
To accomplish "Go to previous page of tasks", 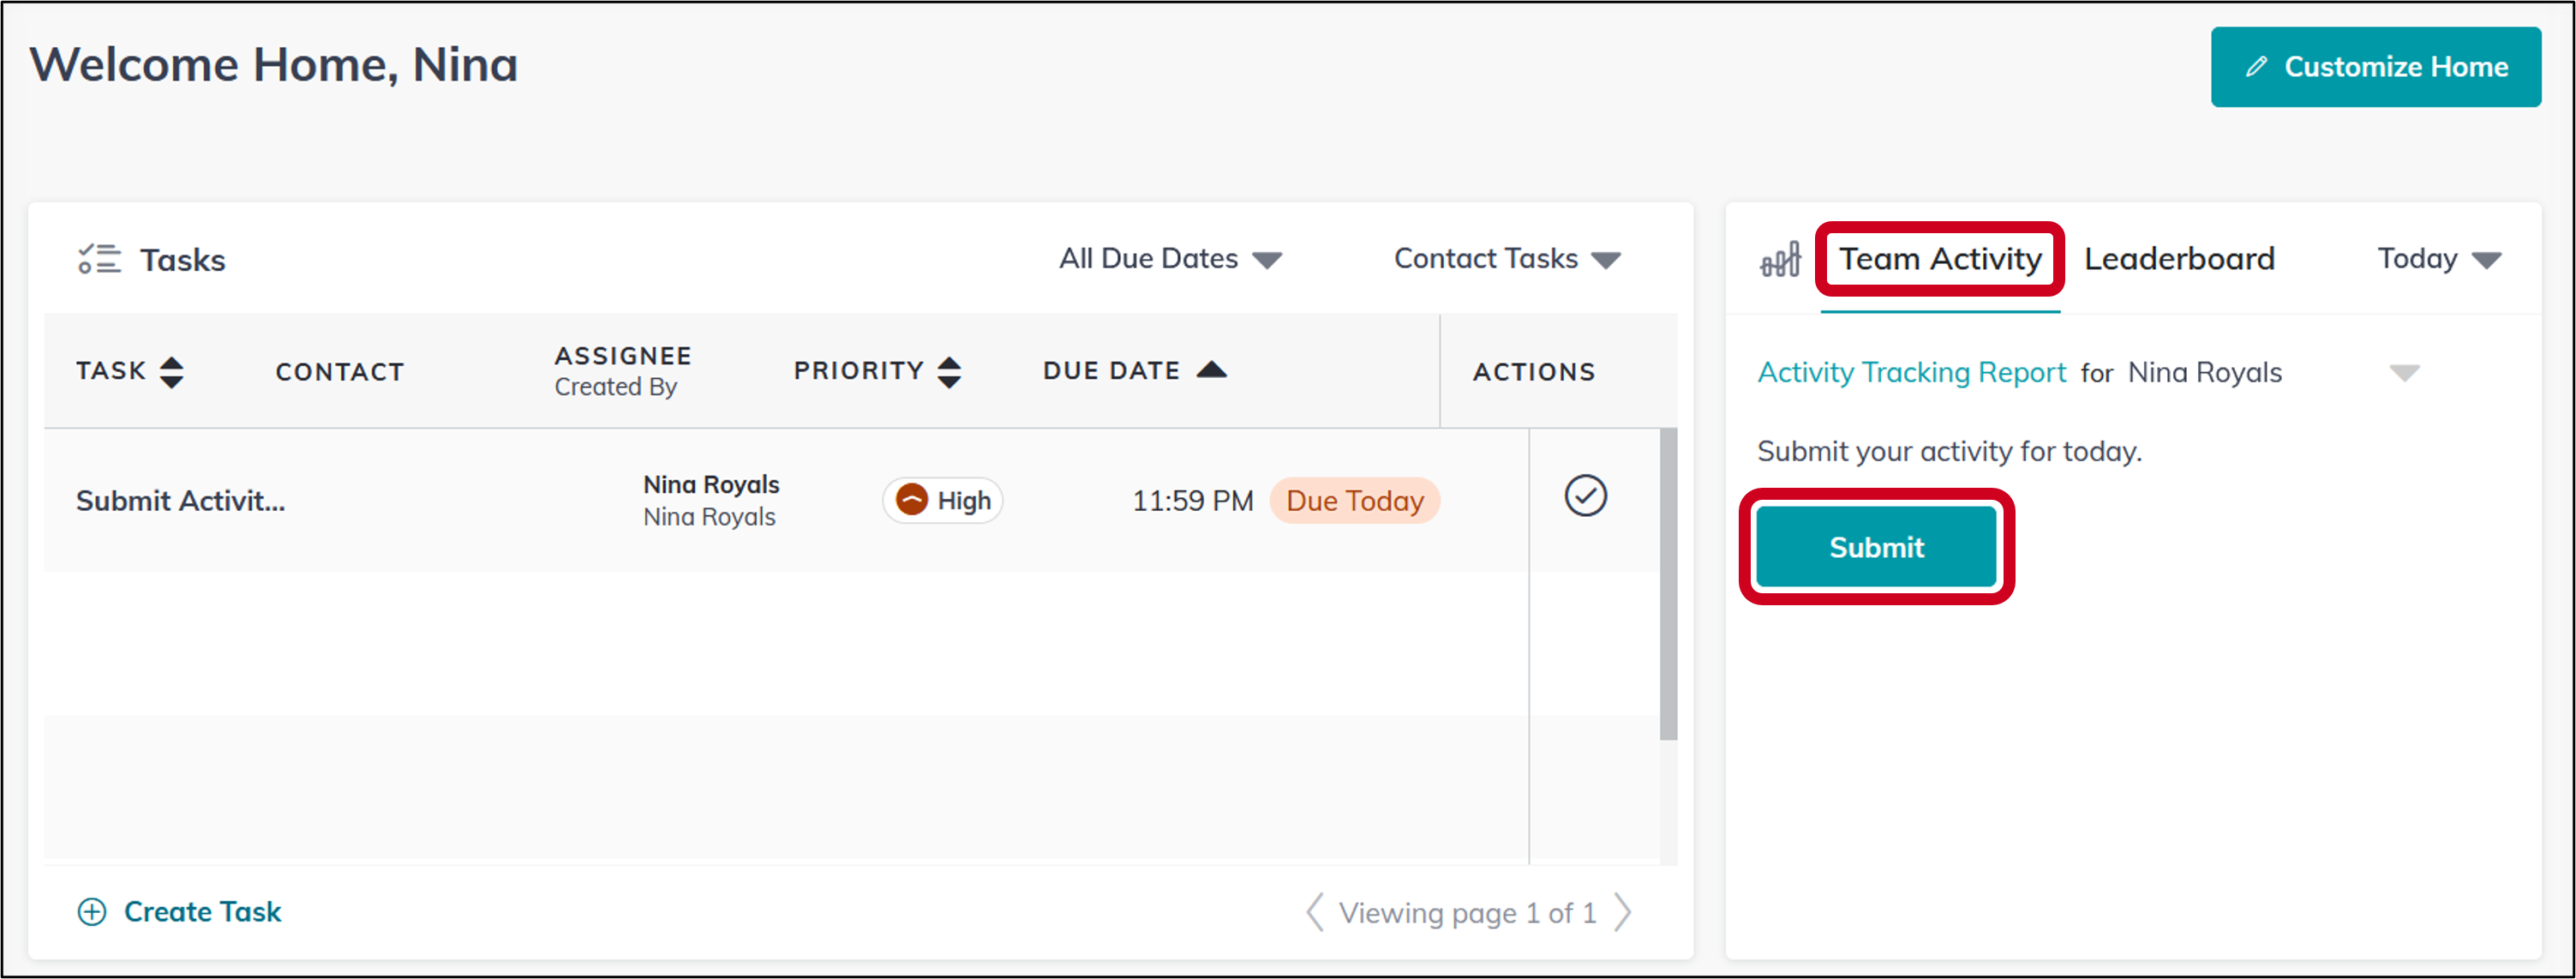I will point(1315,912).
